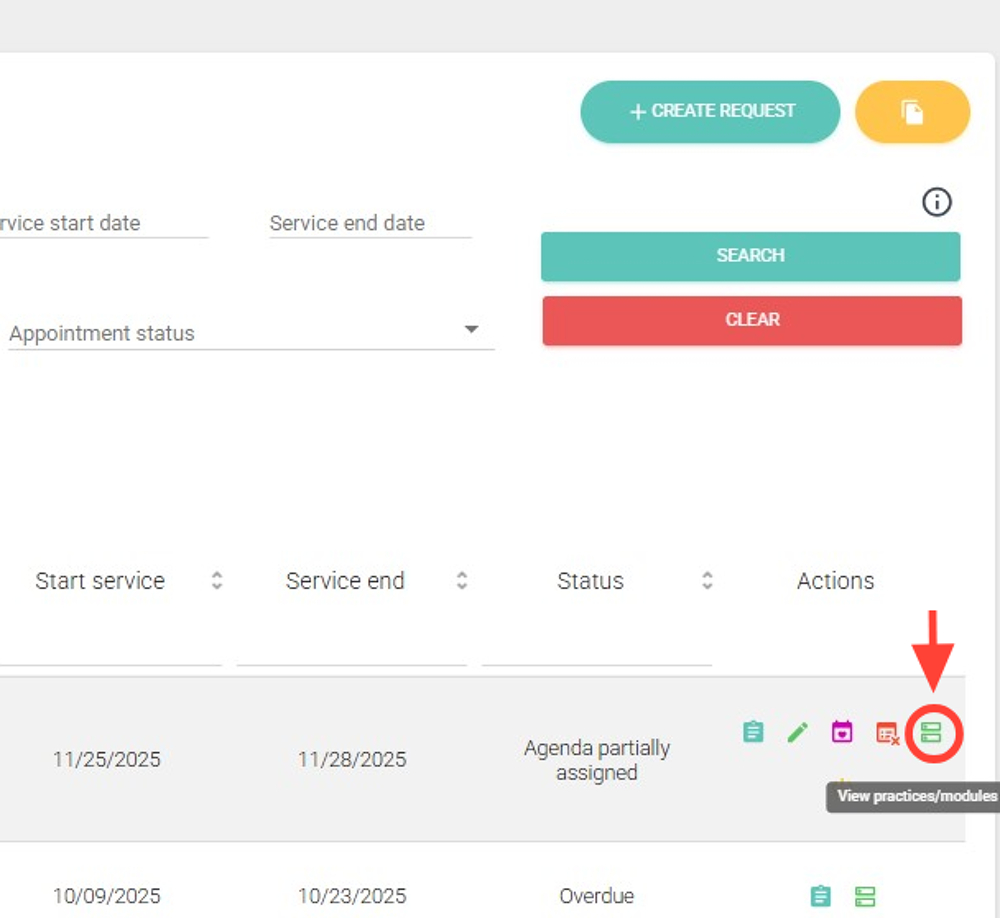Viewport: 1000px width, 918px height.
Task: Click the info circle icon above Search
Action: click(x=936, y=203)
